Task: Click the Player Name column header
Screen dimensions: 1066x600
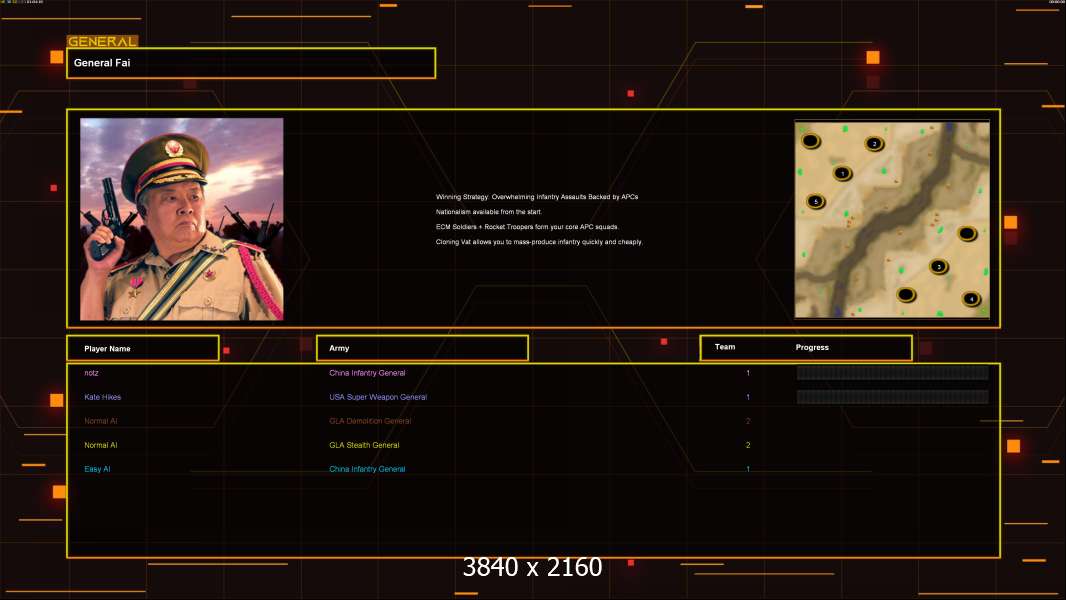Action: [143, 348]
